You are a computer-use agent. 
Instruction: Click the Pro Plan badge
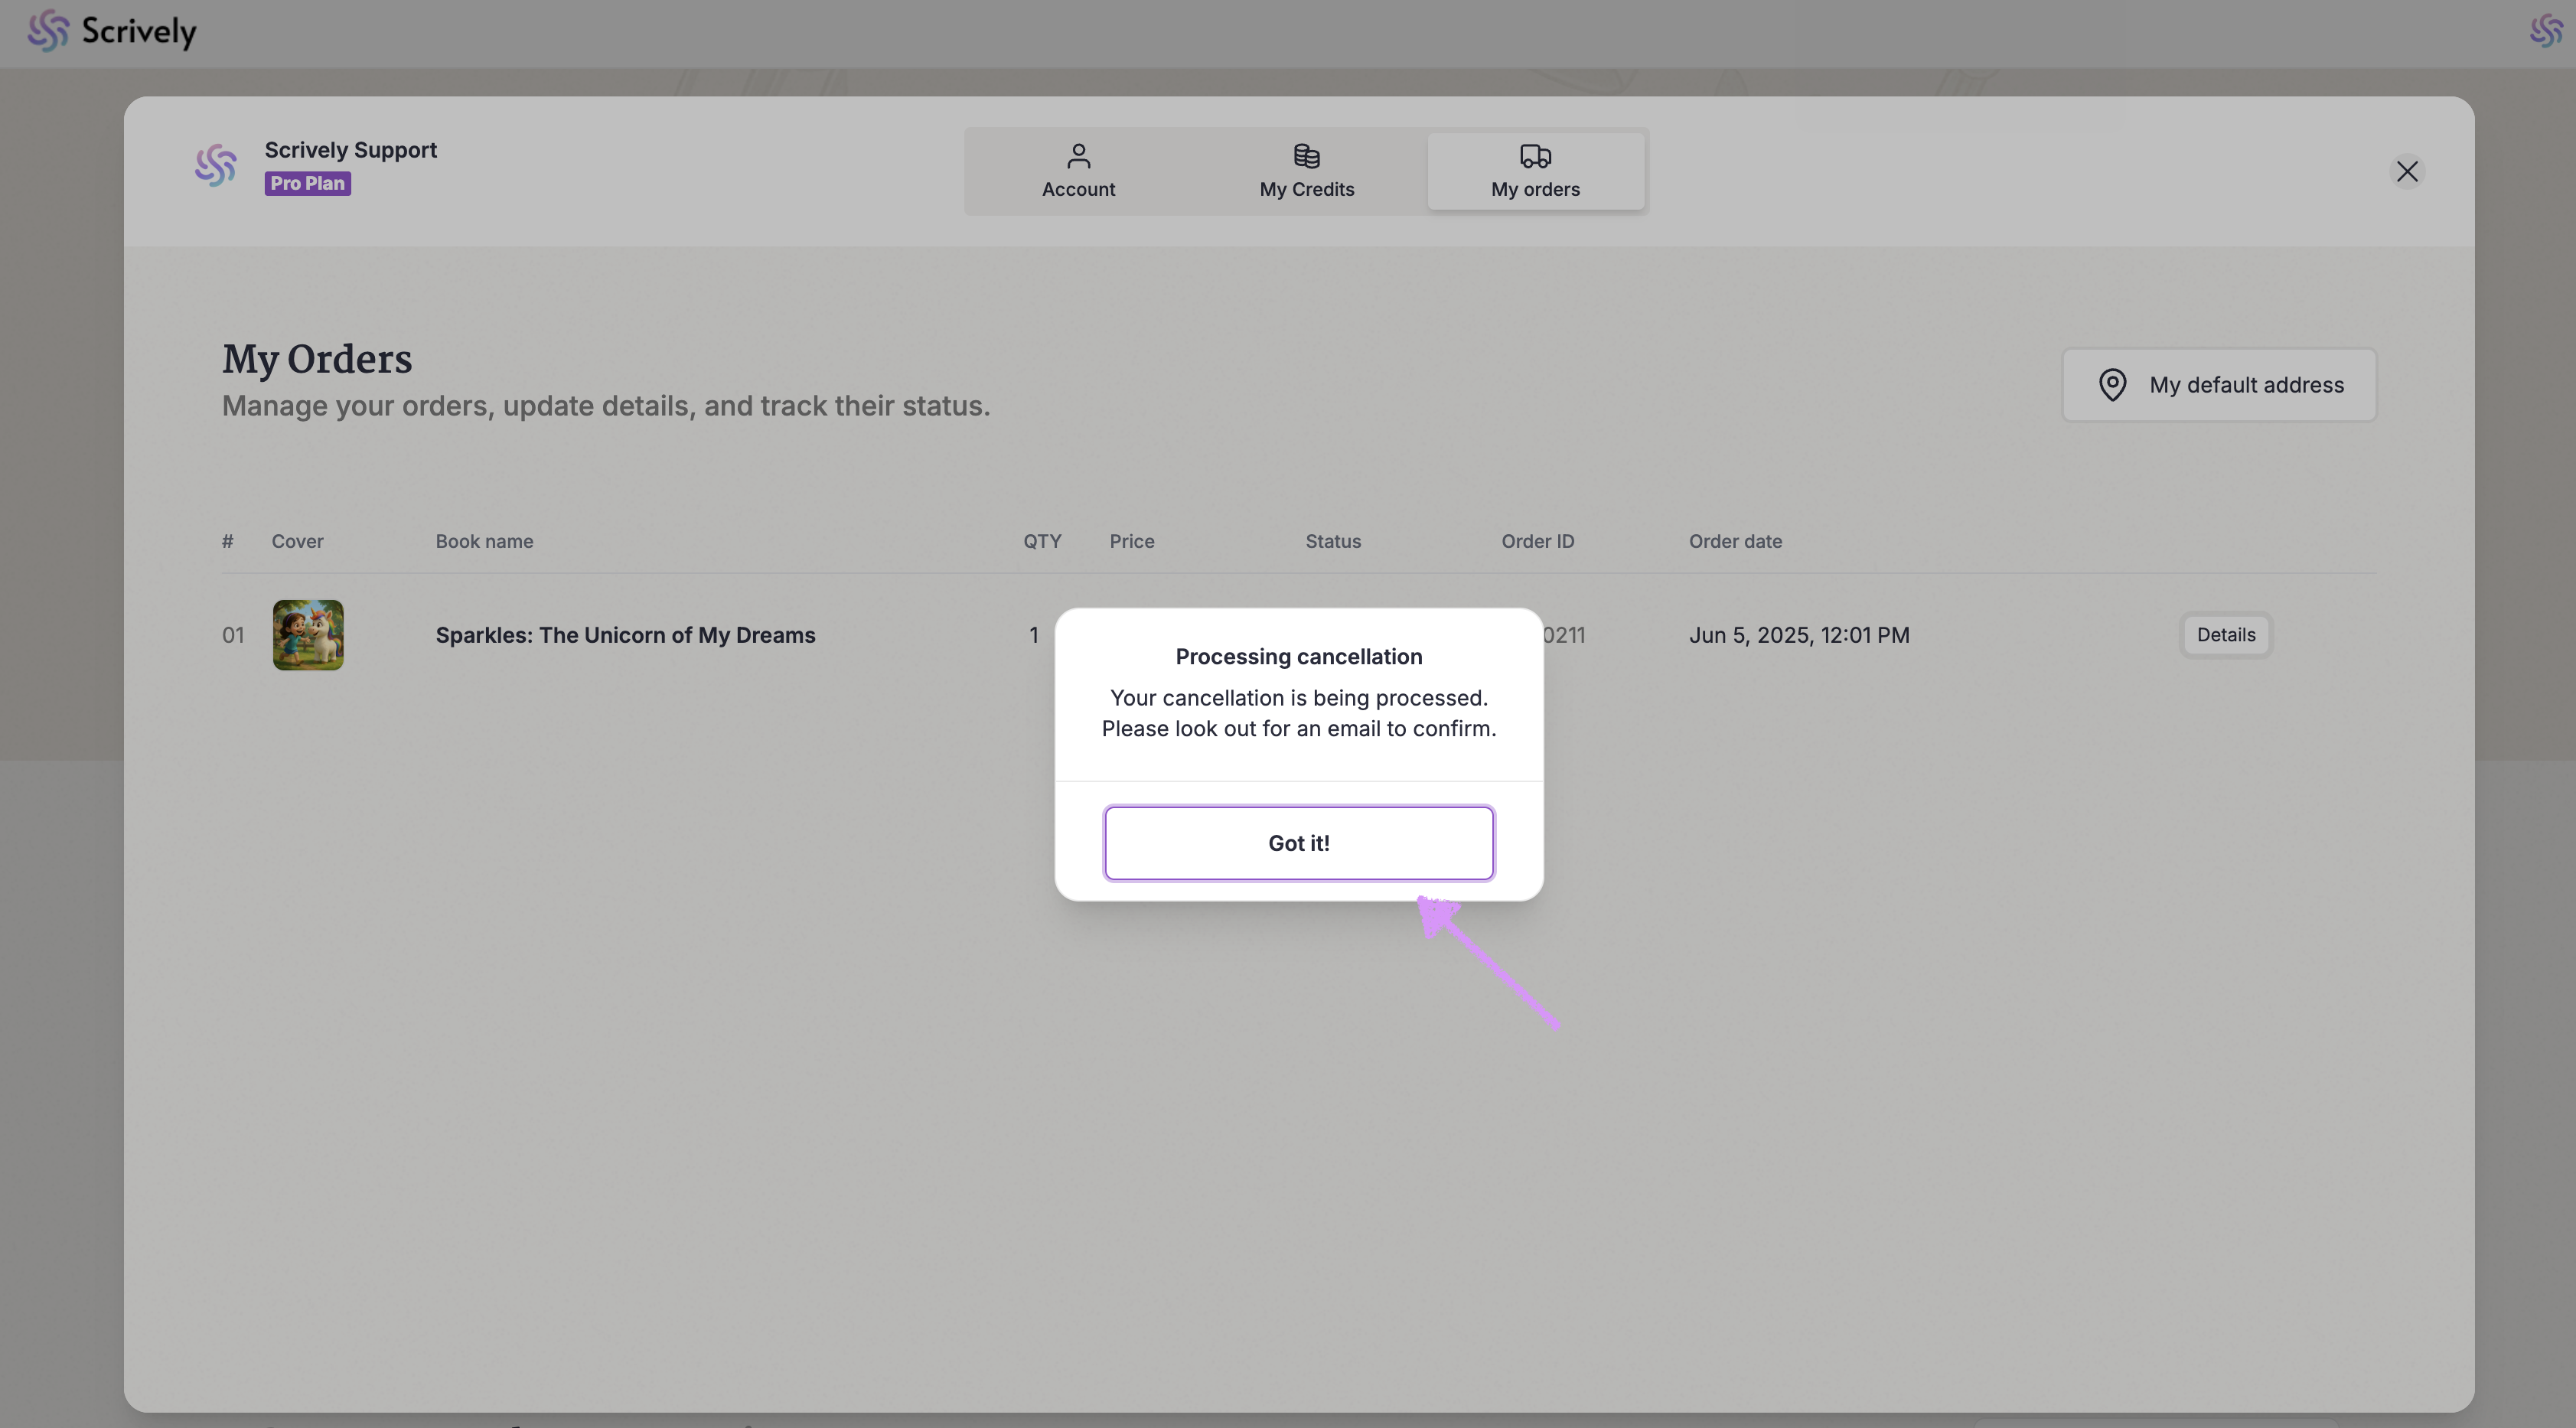click(x=307, y=184)
